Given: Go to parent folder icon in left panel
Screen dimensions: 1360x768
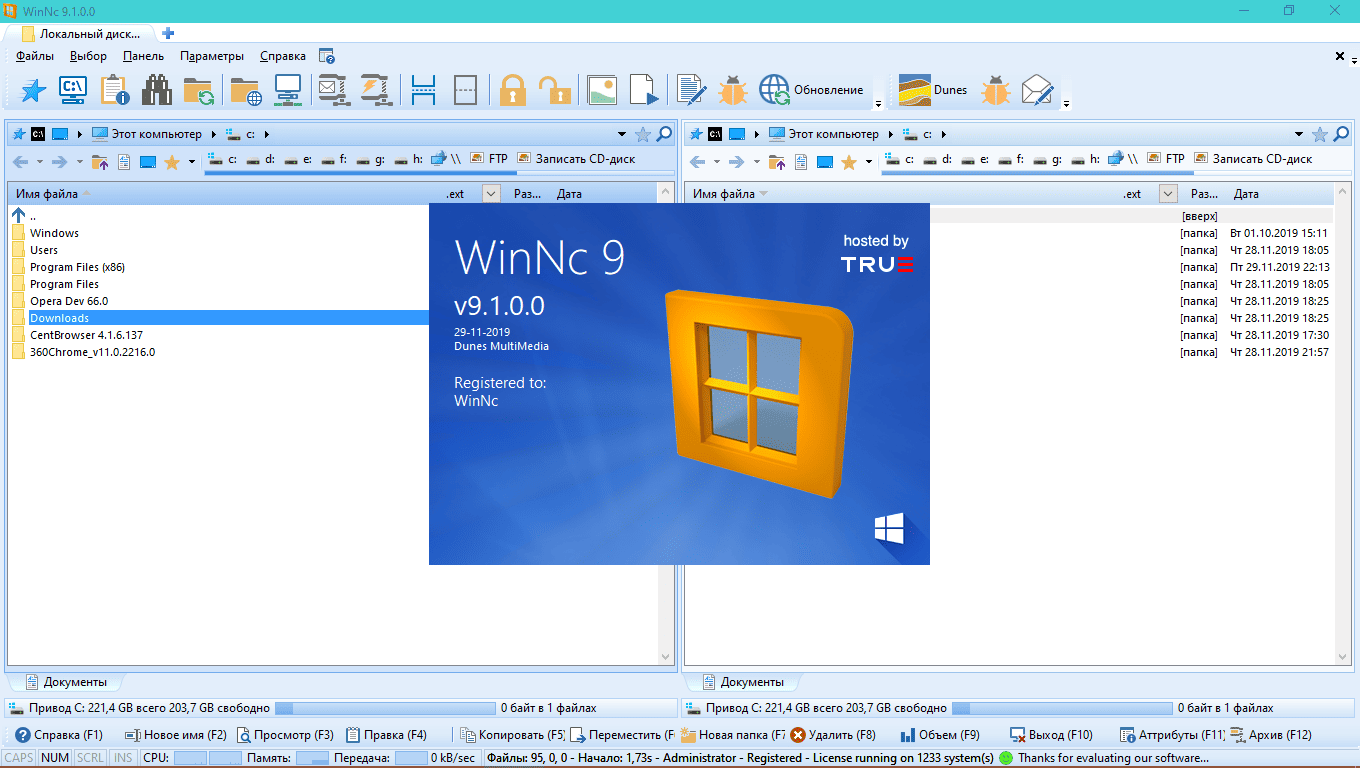Looking at the screenshot, I should [100, 161].
